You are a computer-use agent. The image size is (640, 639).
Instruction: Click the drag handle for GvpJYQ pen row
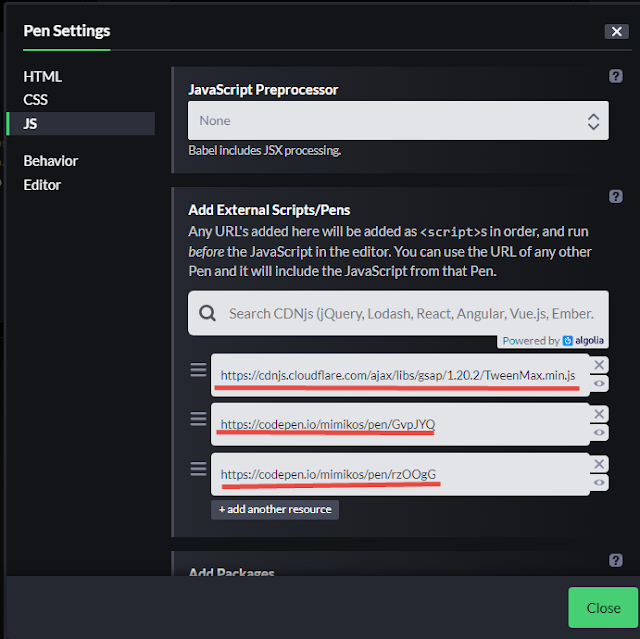click(x=198, y=419)
